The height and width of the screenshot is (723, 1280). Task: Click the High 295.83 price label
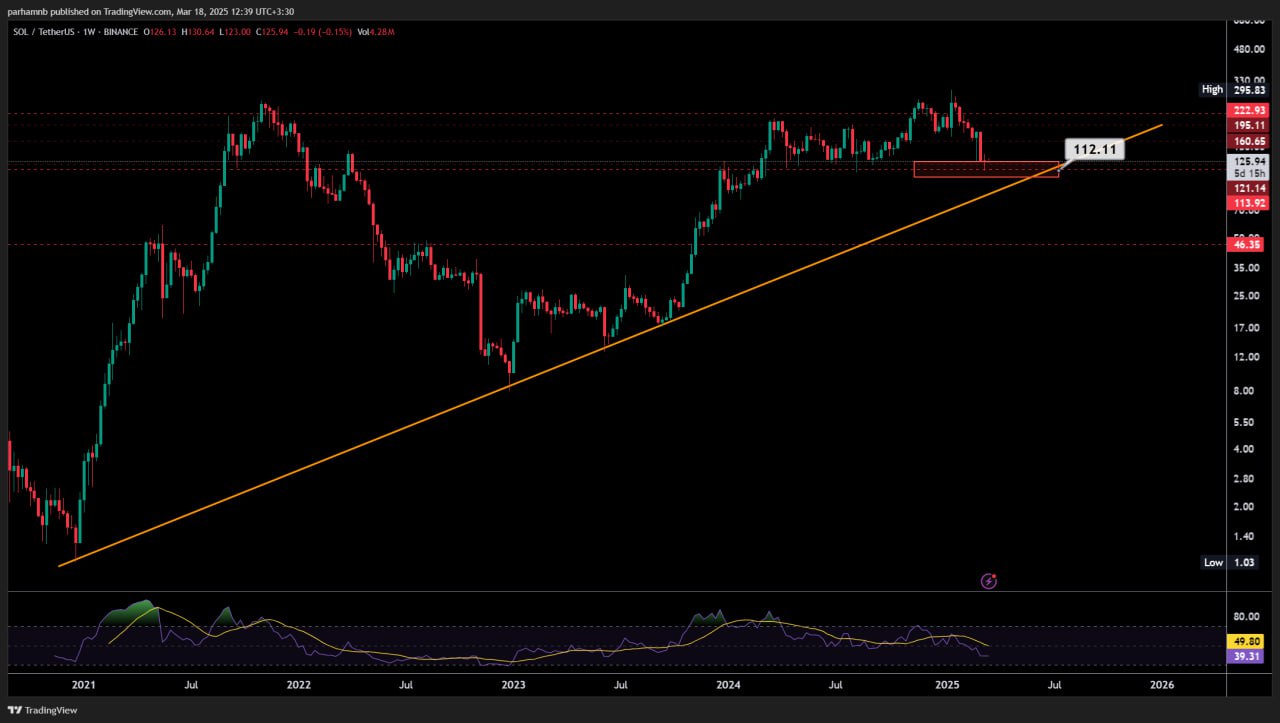coord(1233,89)
